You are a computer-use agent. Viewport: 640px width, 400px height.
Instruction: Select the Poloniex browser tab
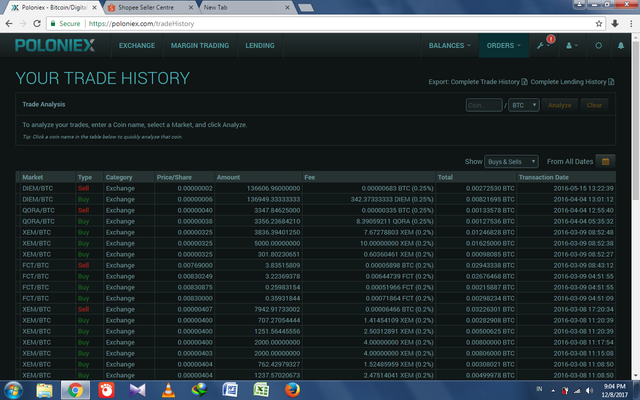53,7
